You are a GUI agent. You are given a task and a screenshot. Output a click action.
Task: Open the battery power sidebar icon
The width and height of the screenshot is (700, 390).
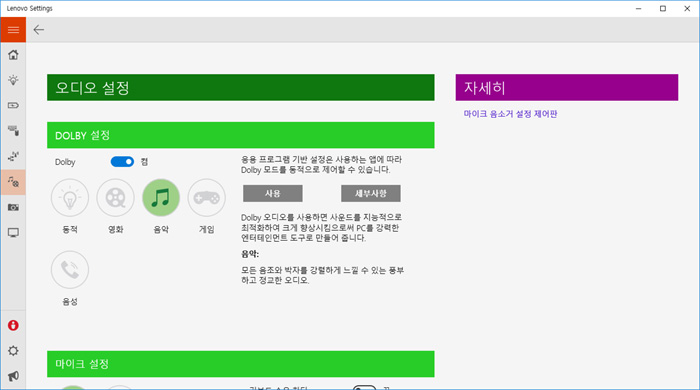(13, 106)
